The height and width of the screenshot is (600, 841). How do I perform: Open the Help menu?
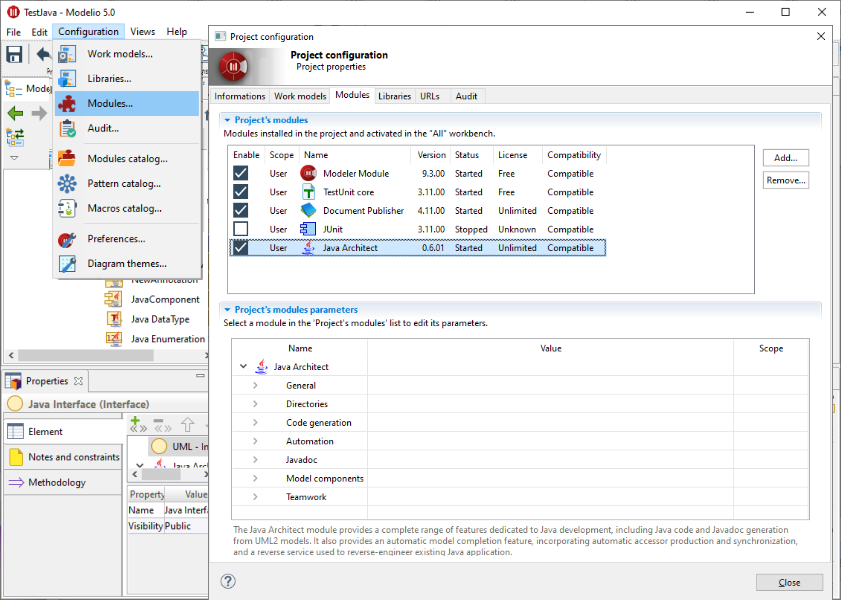pyautogui.click(x=176, y=32)
